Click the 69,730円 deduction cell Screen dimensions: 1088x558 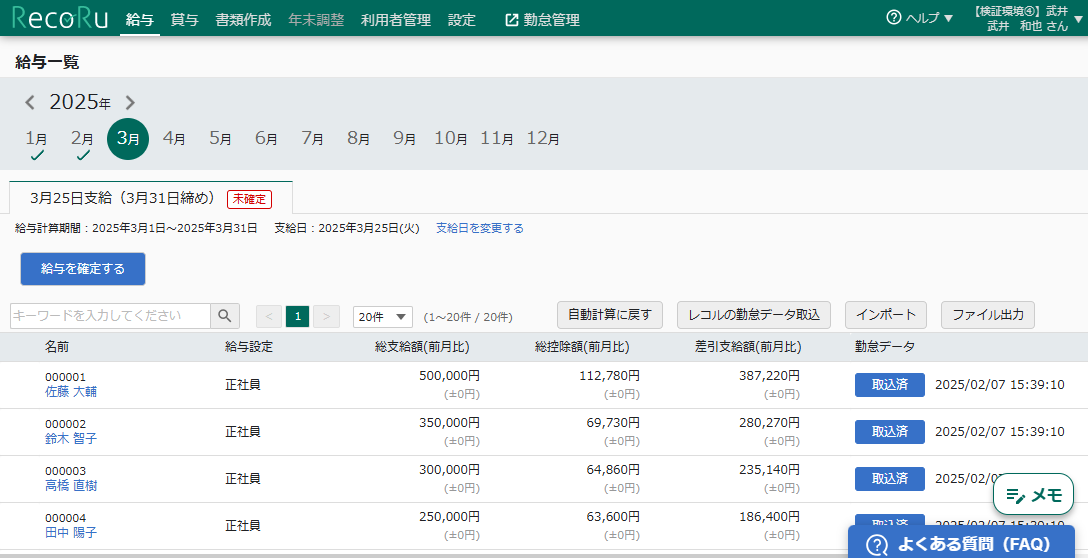(613, 423)
